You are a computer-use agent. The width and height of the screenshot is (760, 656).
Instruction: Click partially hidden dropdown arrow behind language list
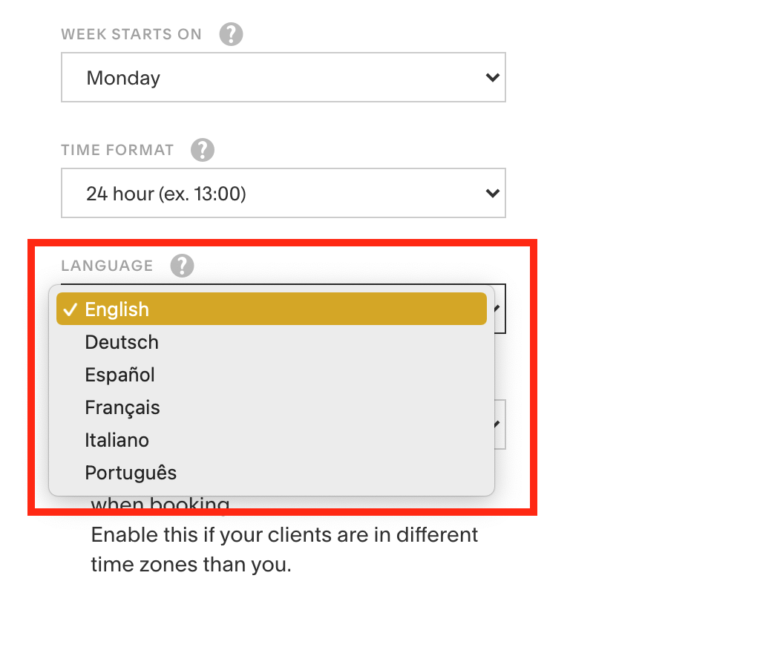coord(497,424)
